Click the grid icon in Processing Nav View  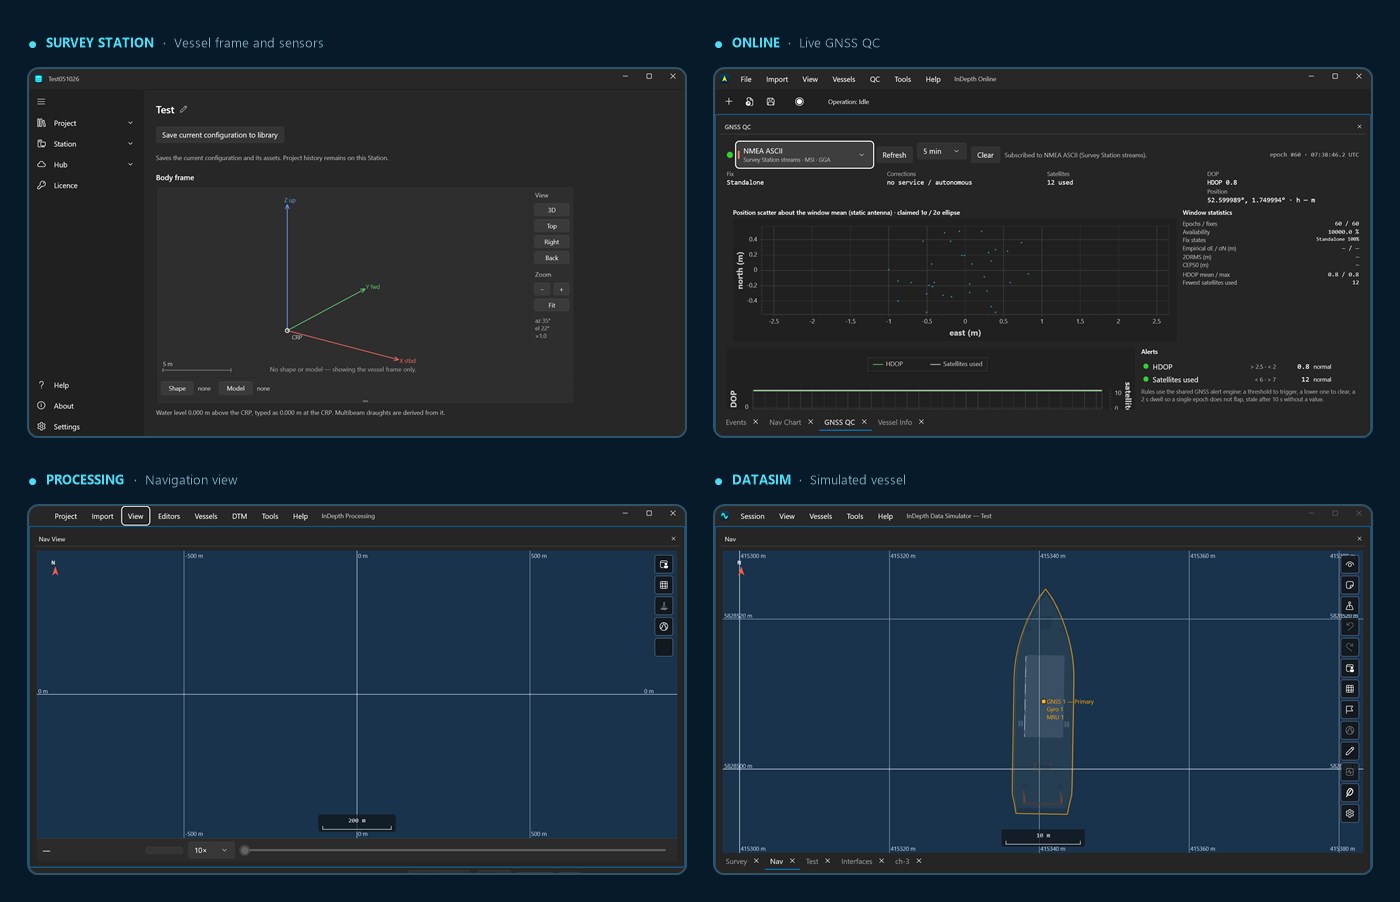664,585
